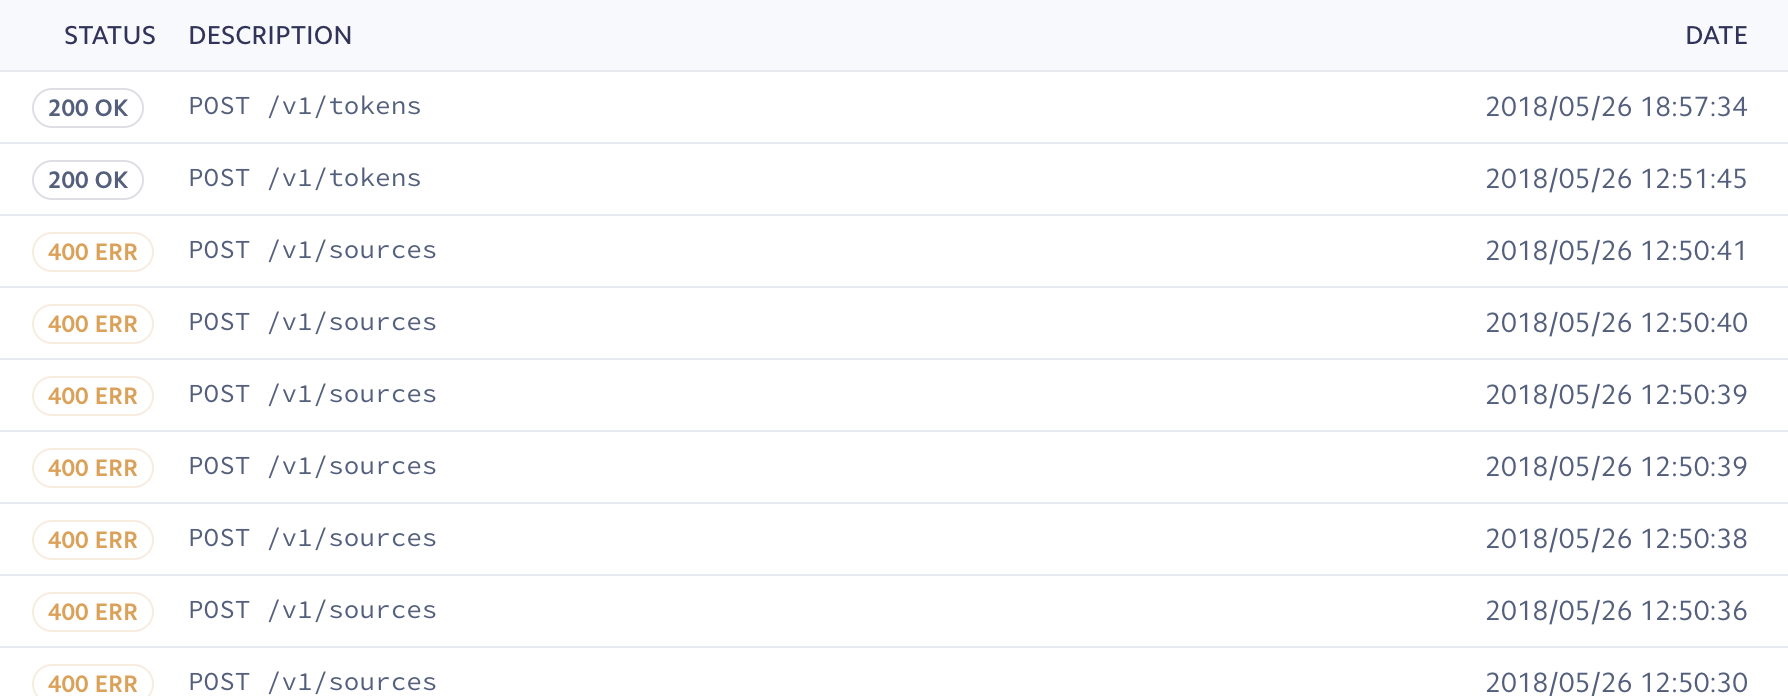
Task: Select the date 2018/05/26 12:50:36
Action: pos(1616,611)
